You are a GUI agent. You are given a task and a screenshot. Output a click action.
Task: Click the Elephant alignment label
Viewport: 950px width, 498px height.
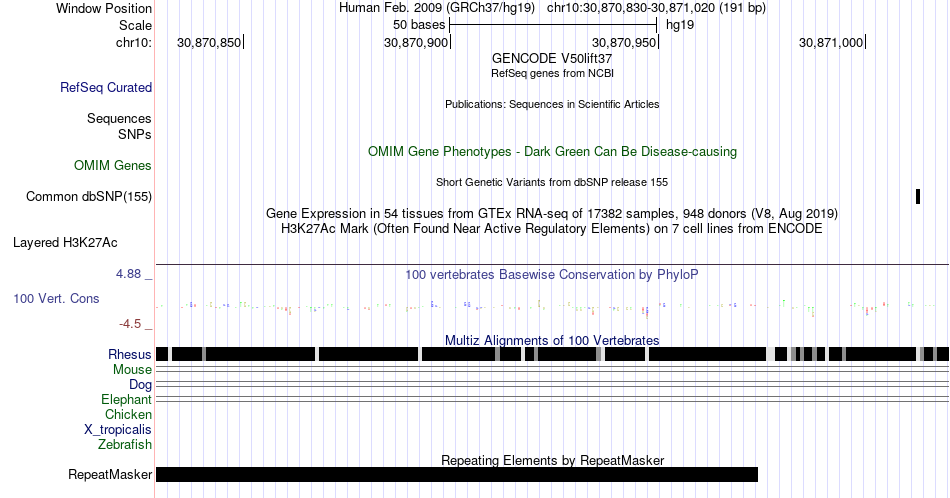126,400
